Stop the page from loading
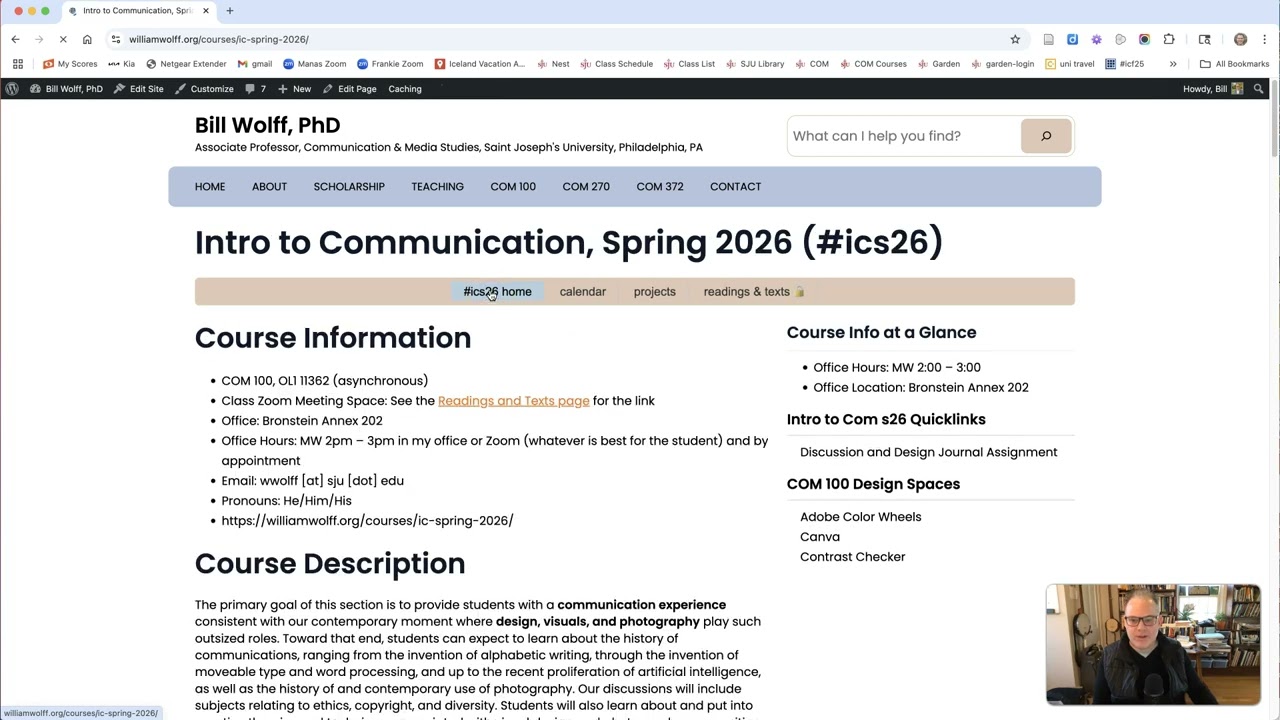The image size is (1280, 720). (62, 39)
